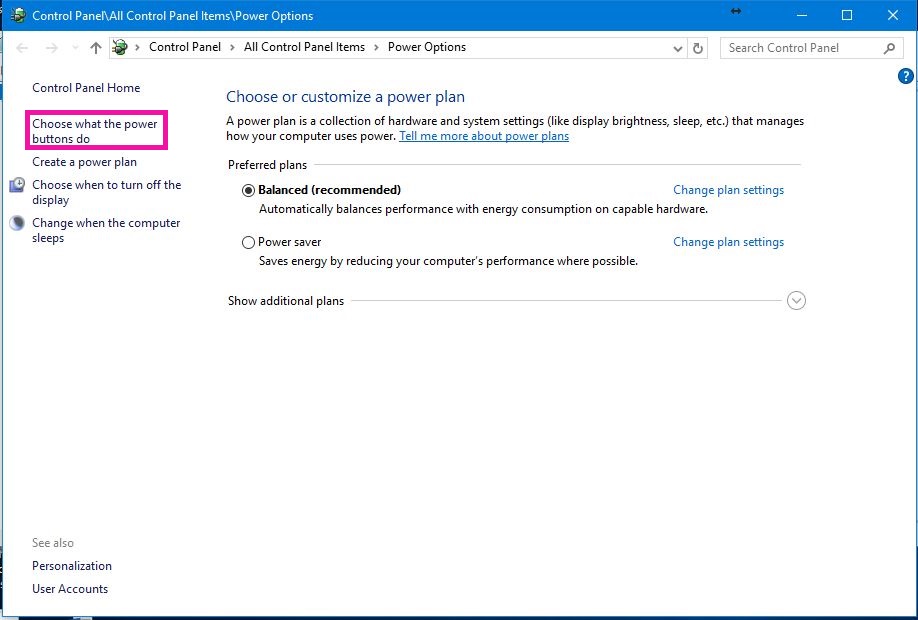The height and width of the screenshot is (620, 918).
Task: Click the Power Options icon in address bar
Action: 121,47
